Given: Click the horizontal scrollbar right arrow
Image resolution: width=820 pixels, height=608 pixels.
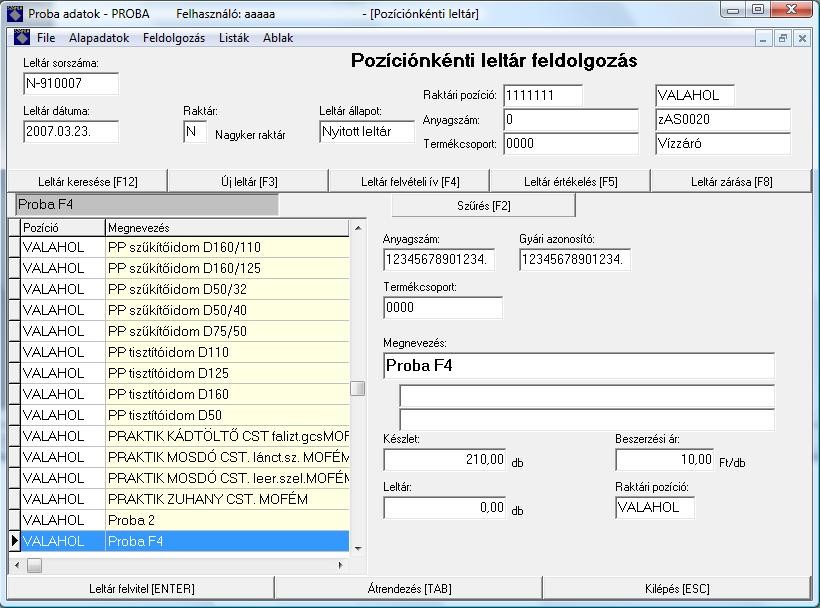Looking at the screenshot, I should click(x=341, y=565).
